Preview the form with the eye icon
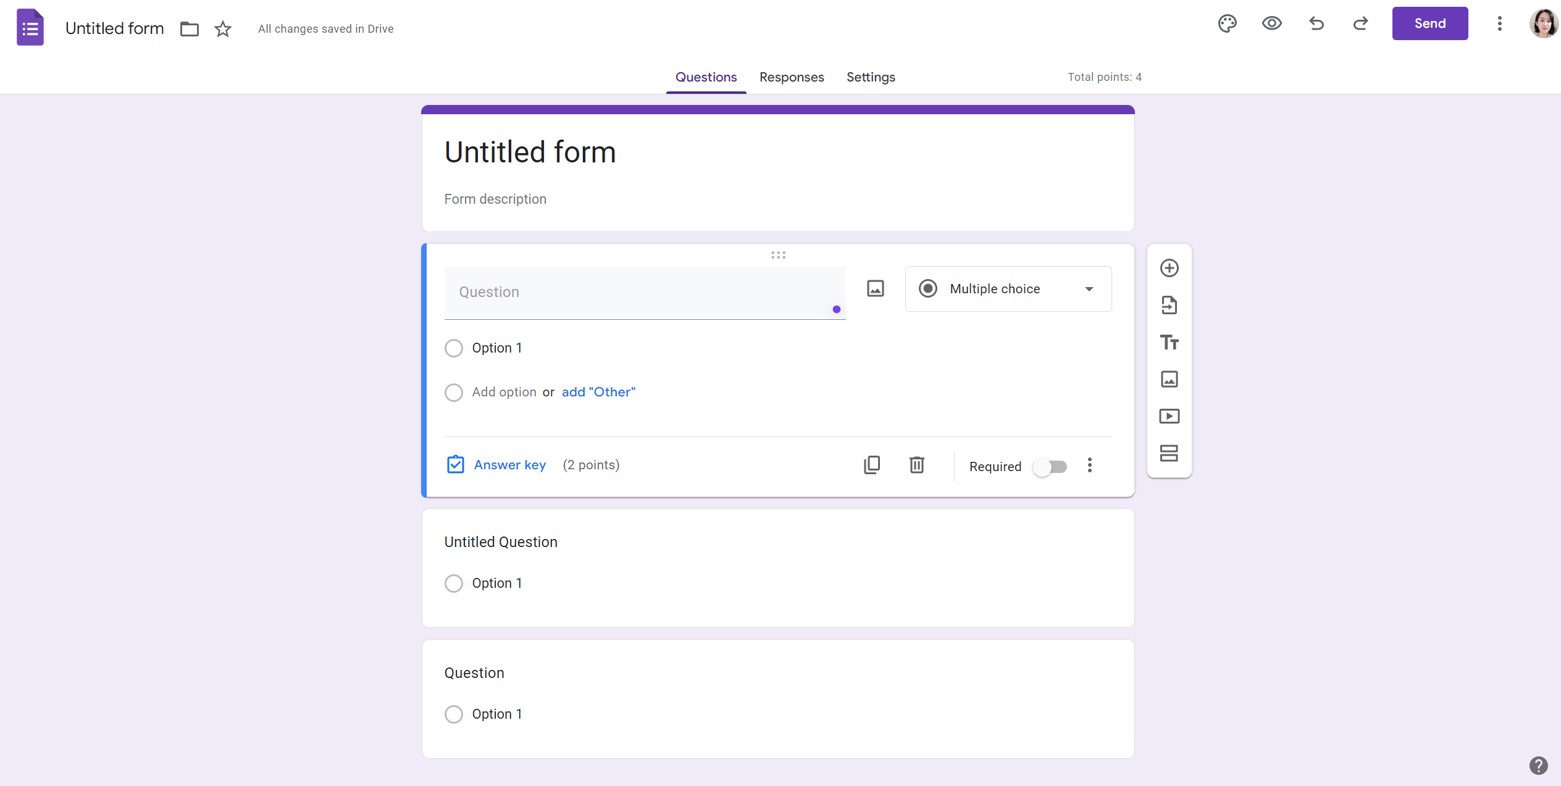The image size is (1561, 786). coord(1272,24)
